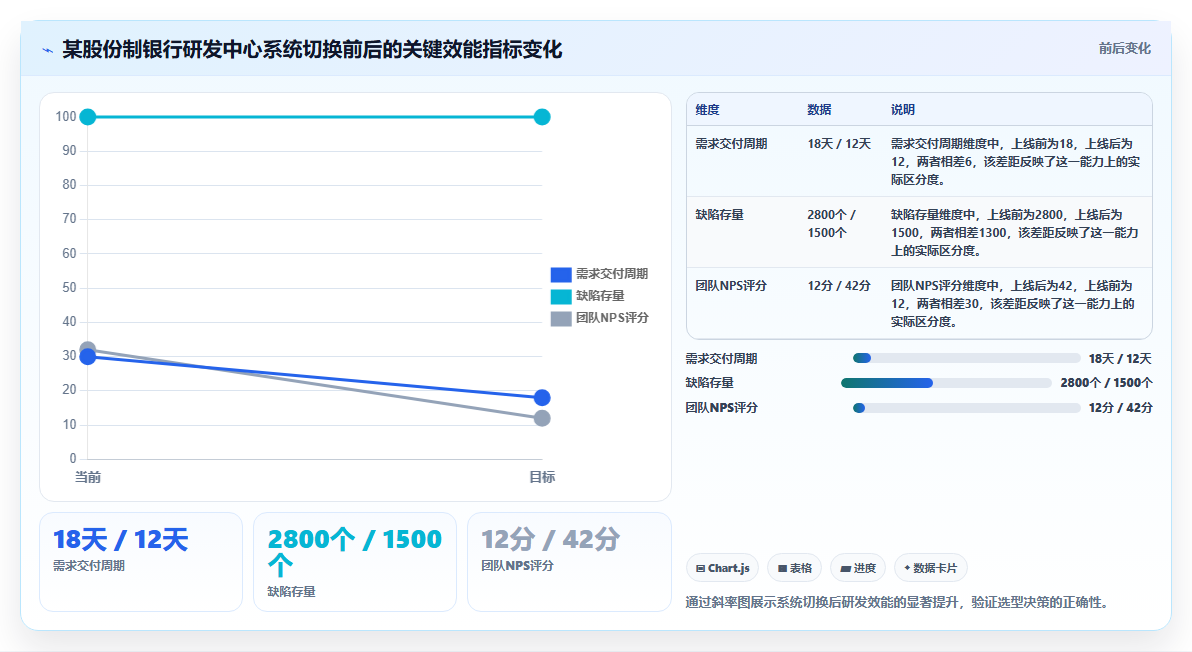This screenshot has height=652, width=1192.
Task: Click the cyan data point at 当前 100
Action: click(x=88, y=117)
